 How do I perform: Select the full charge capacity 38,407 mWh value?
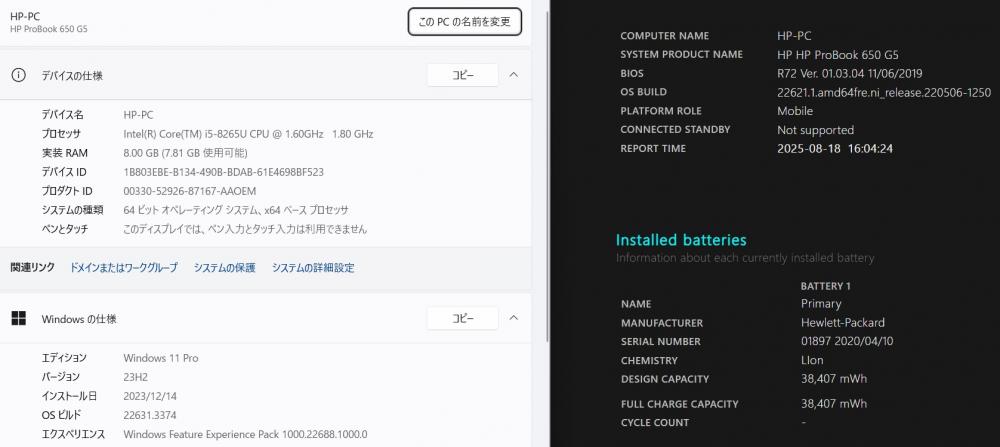834,404
